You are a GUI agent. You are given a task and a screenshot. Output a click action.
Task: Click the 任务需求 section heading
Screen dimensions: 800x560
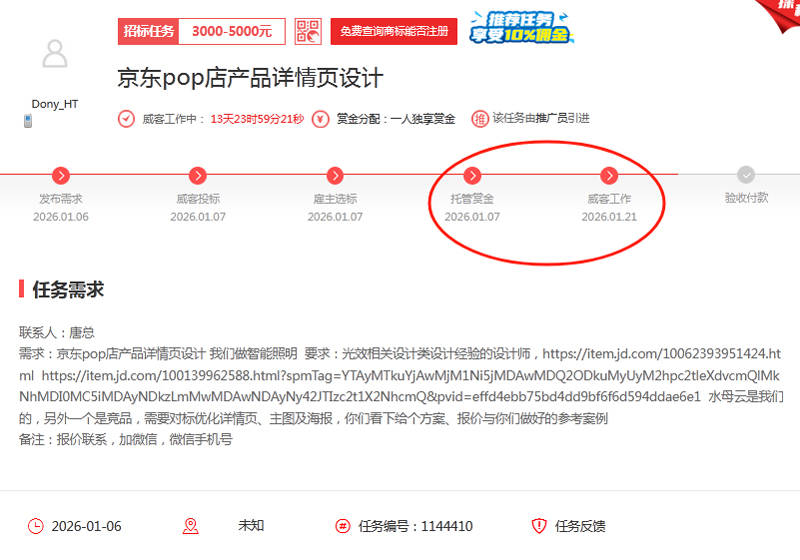[68, 289]
